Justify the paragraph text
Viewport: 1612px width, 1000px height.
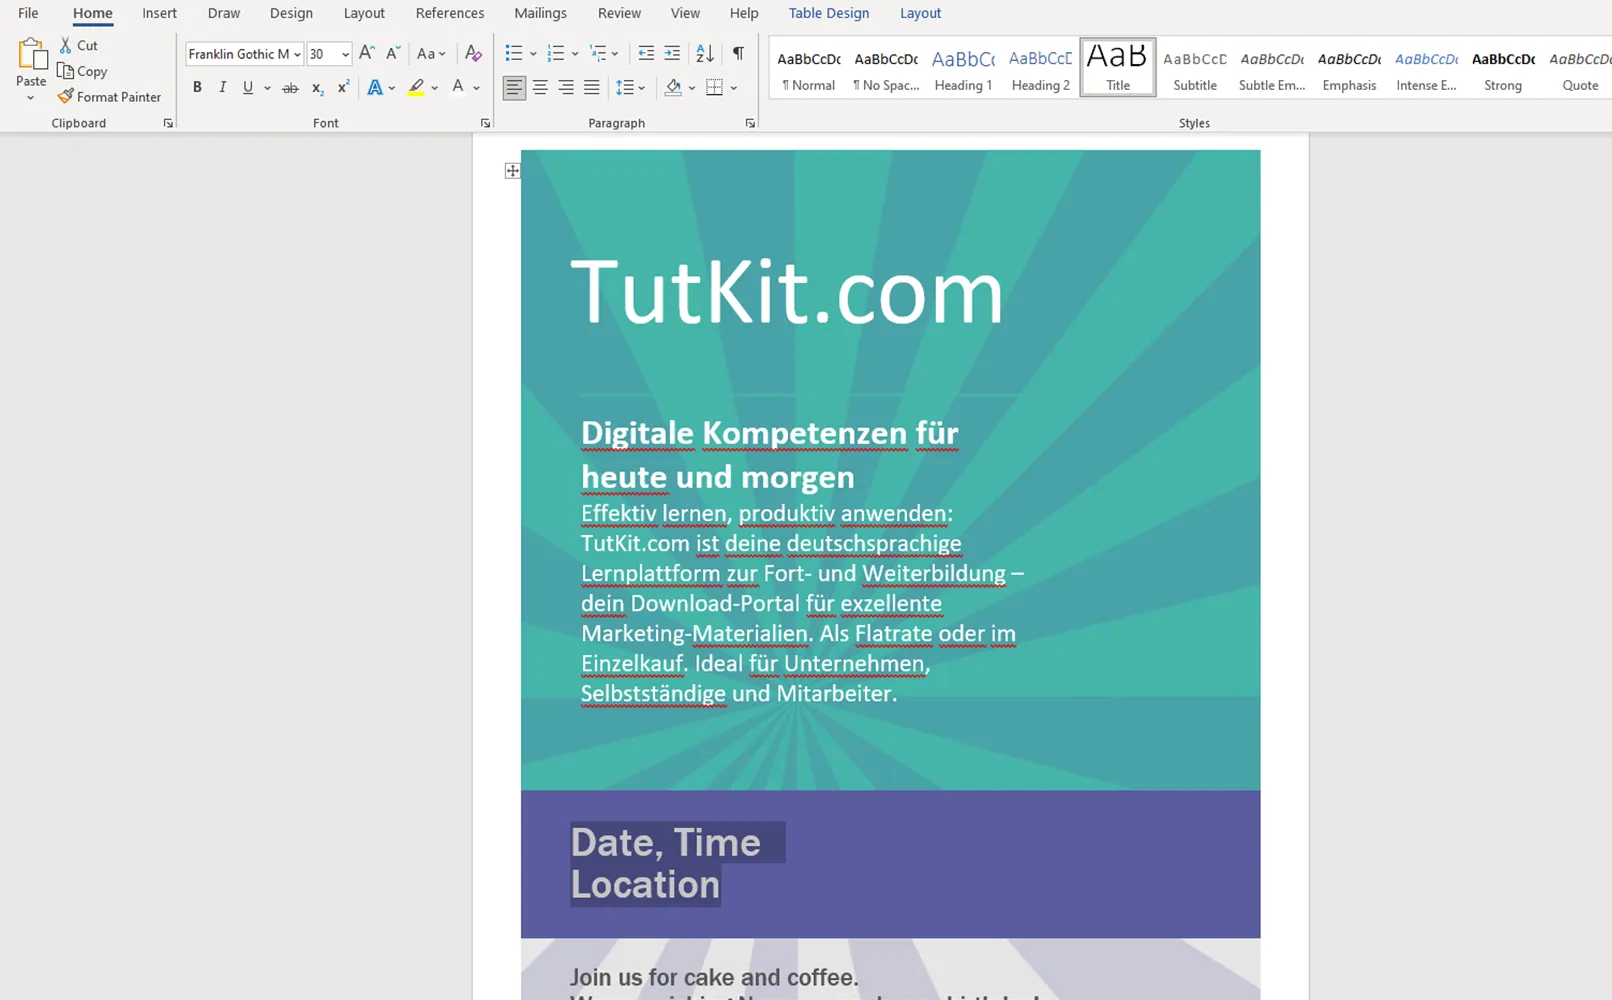pyautogui.click(x=592, y=88)
